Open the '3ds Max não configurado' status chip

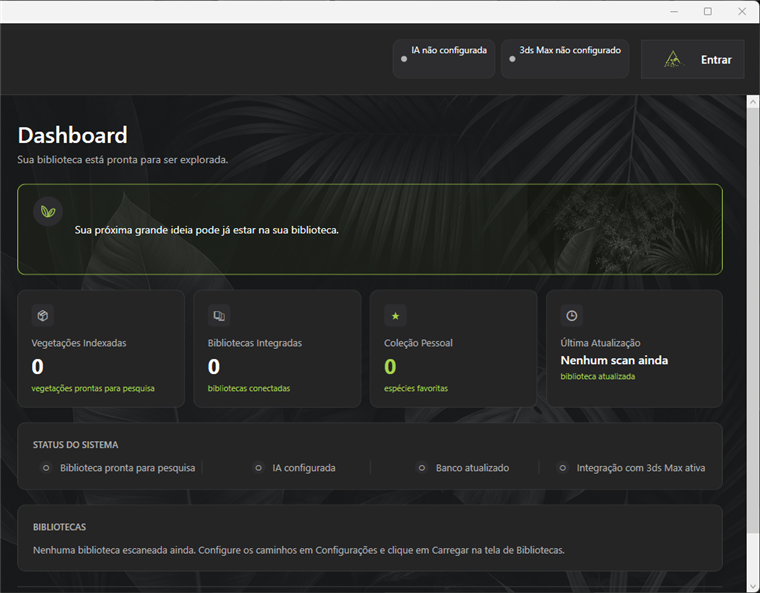pyautogui.click(x=565, y=59)
